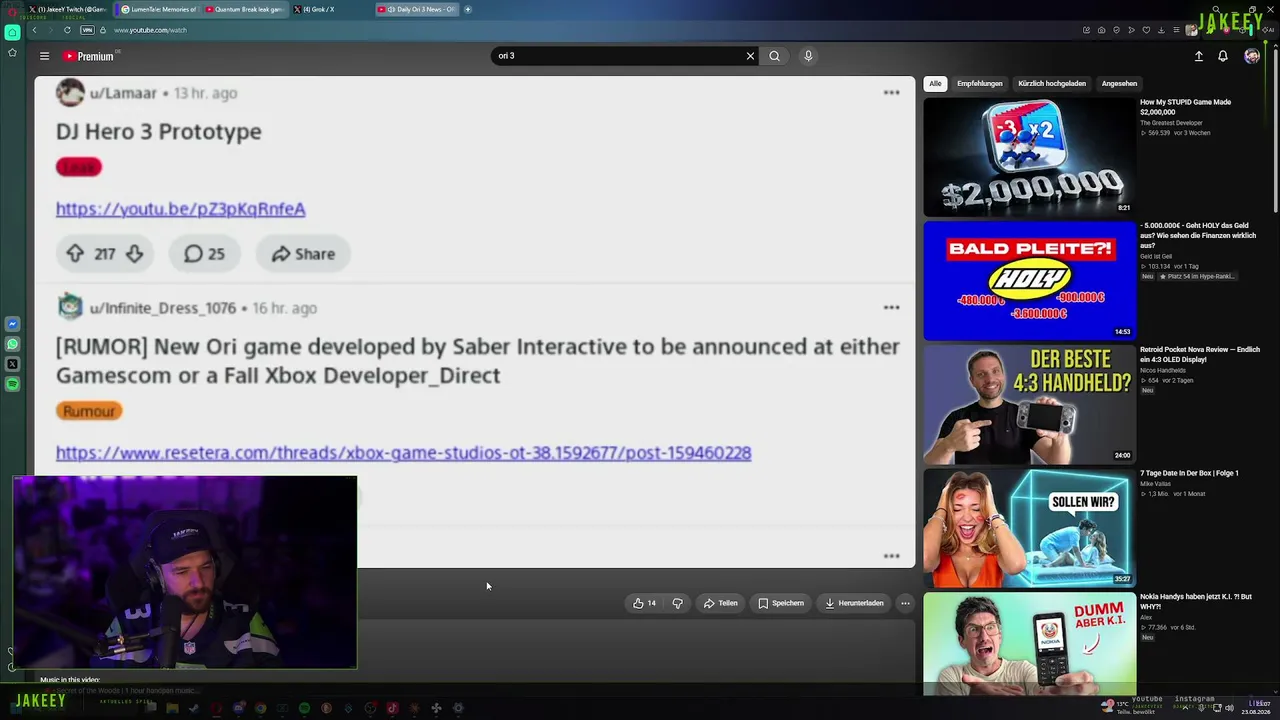This screenshot has height=720, width=1280.
Task: Open the taskbar weather widget showing 13°C
Action: 1128,707
